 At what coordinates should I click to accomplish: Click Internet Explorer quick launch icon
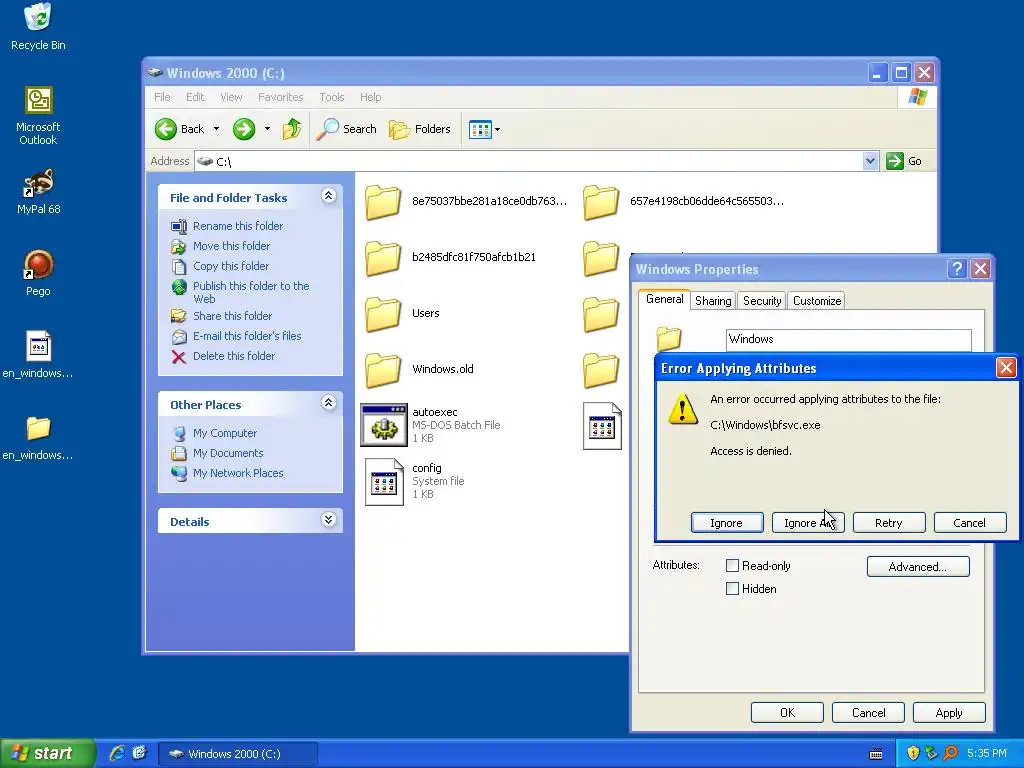coord(117,753)
